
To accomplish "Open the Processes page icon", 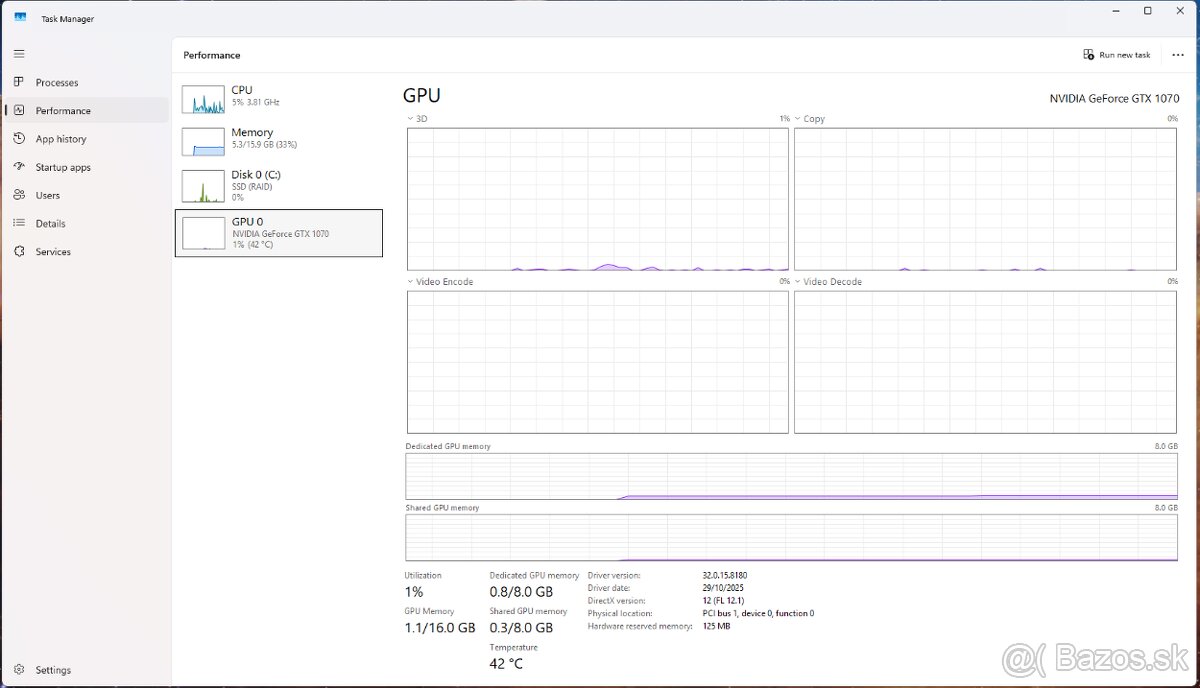I will tap(19, 82).
